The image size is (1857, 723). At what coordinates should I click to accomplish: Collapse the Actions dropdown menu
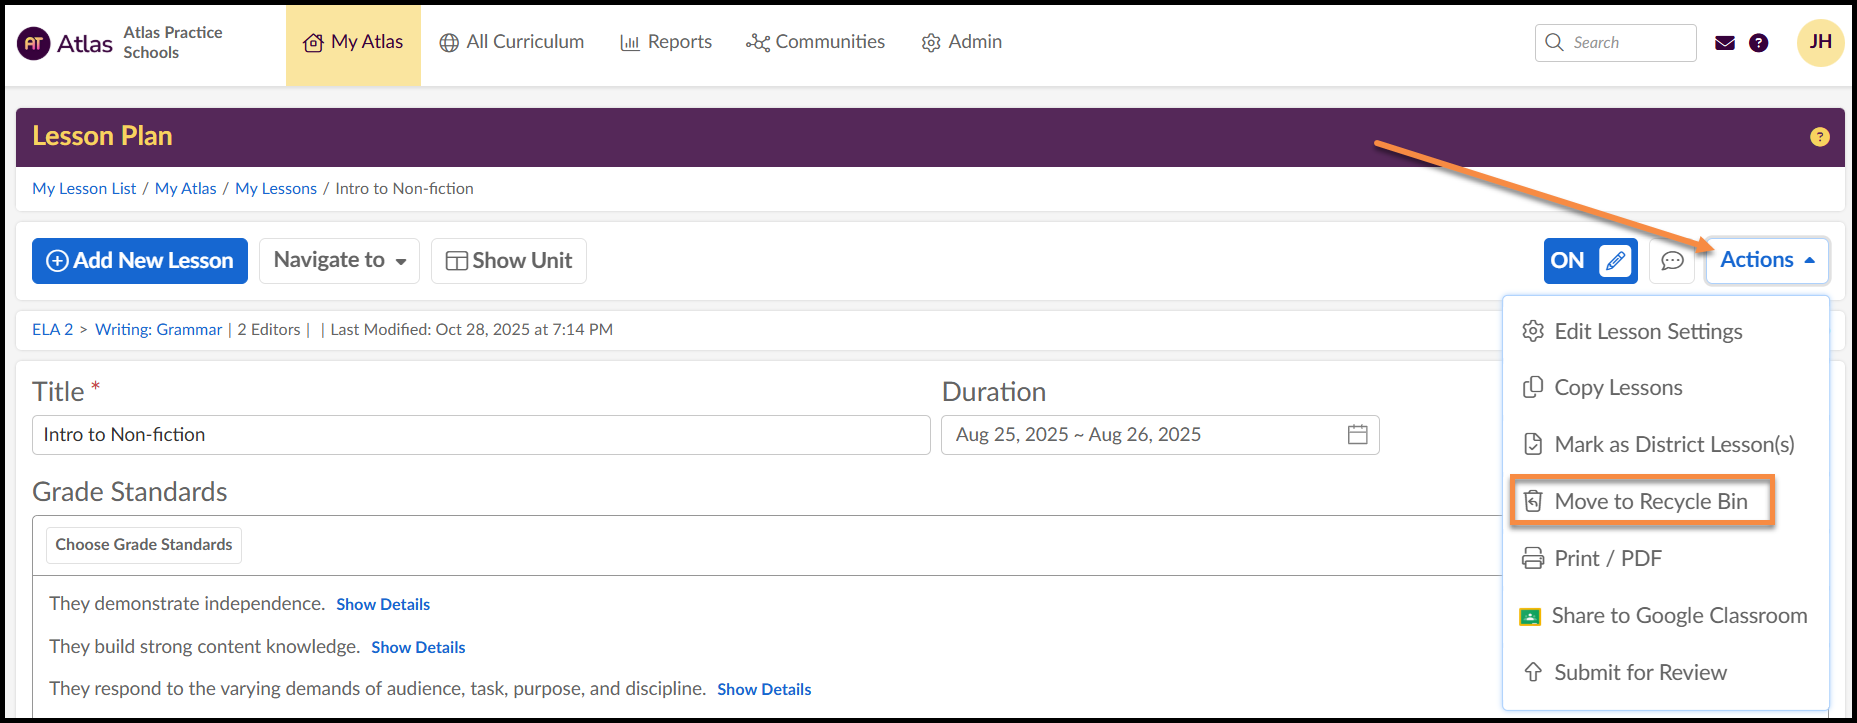[x=1766, y=260]
